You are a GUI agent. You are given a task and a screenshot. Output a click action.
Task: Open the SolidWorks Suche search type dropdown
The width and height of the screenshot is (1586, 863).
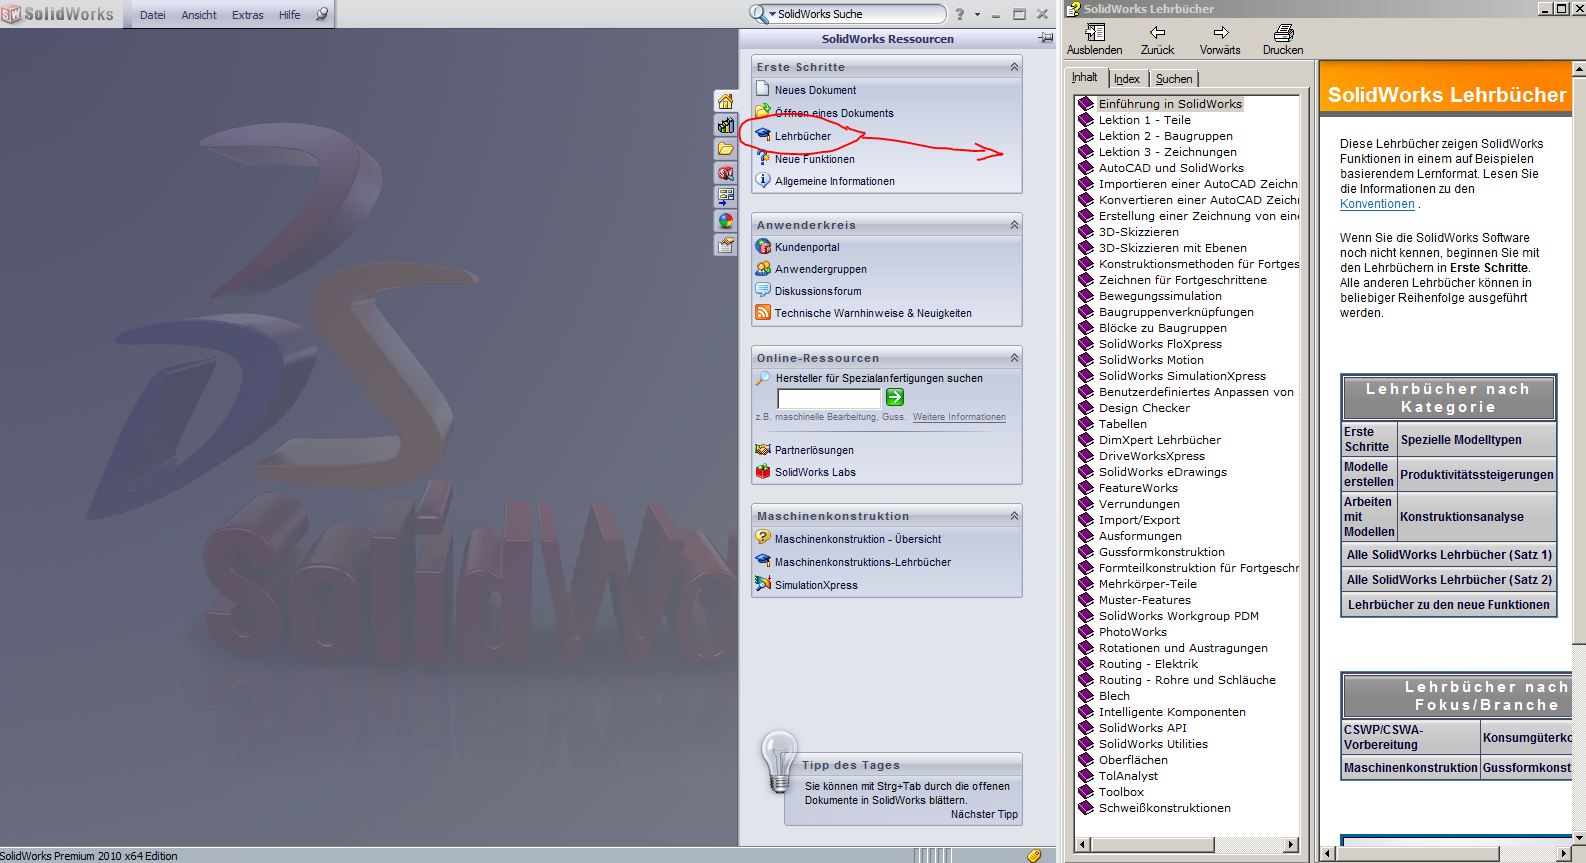772,14
